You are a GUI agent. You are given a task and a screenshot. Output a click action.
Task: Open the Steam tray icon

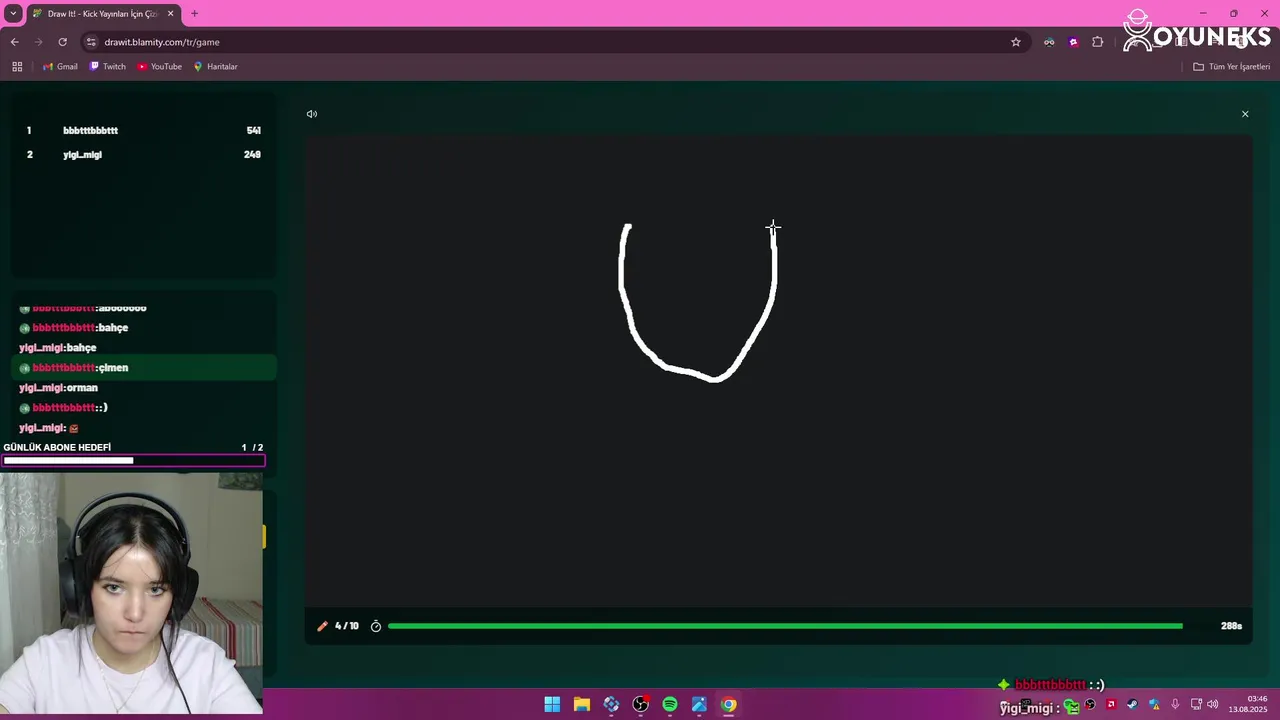click(x=1132, y=704)
